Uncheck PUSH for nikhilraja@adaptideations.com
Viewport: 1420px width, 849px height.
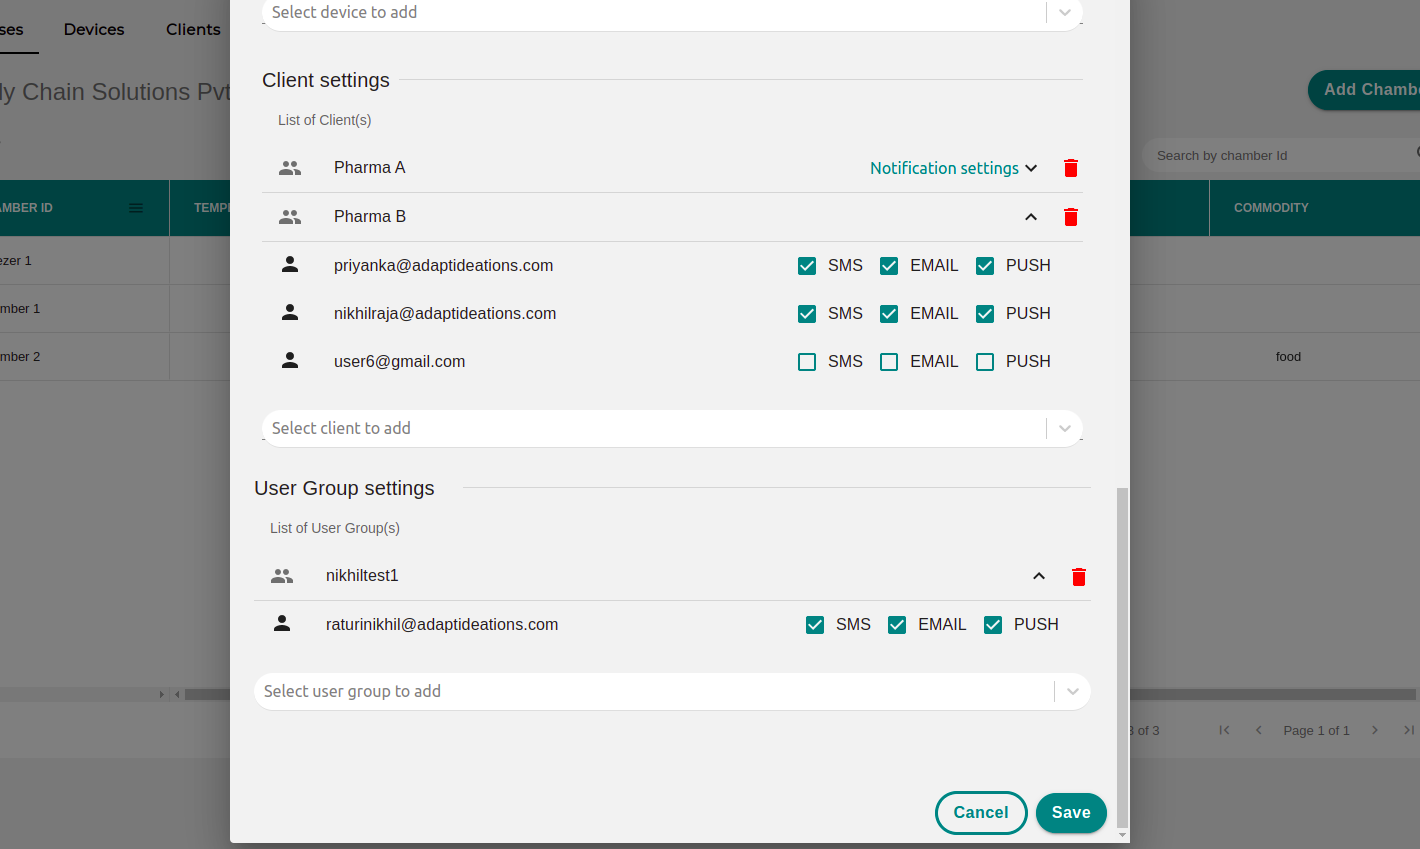click(985, 314)
